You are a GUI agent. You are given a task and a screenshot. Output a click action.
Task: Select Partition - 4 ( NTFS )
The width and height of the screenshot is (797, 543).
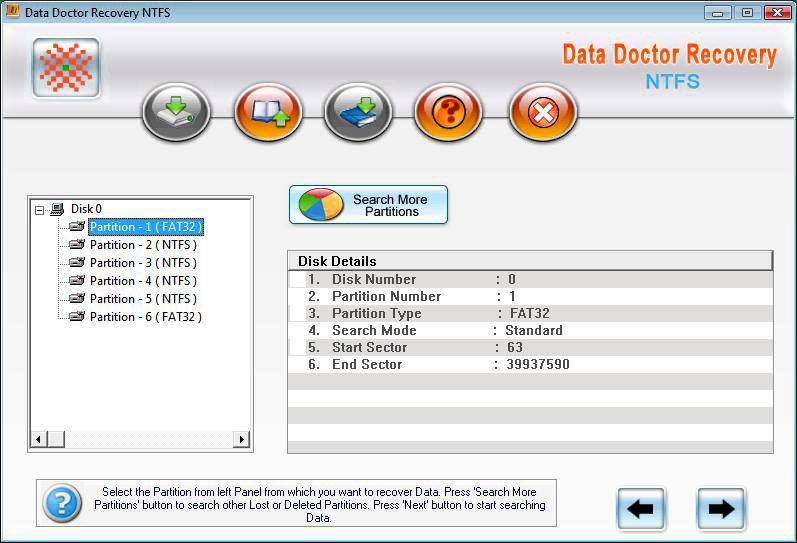click(143, 281)
